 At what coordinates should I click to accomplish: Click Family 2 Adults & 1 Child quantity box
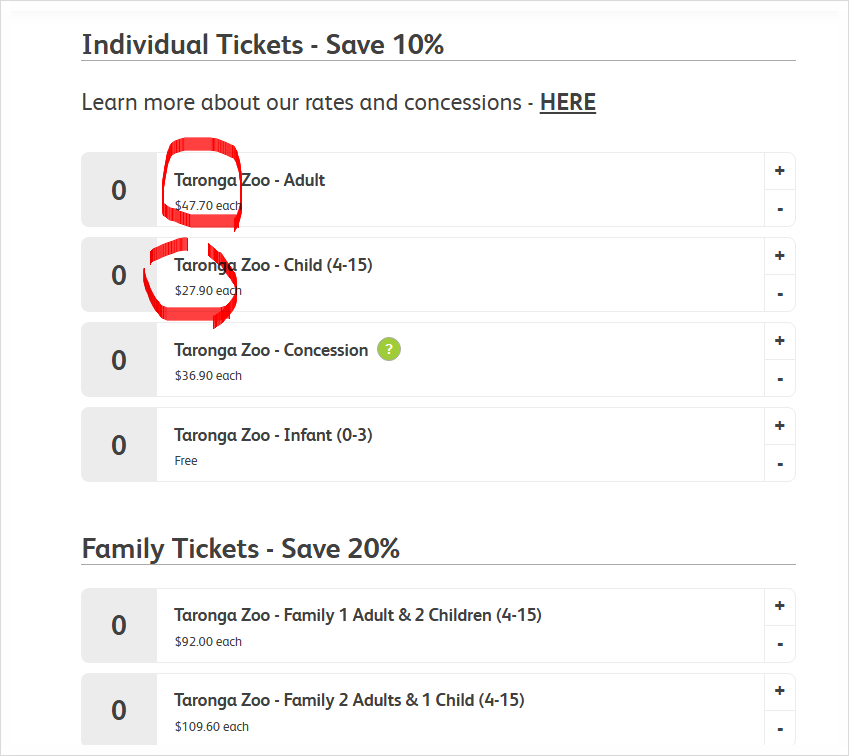(119, 710)
